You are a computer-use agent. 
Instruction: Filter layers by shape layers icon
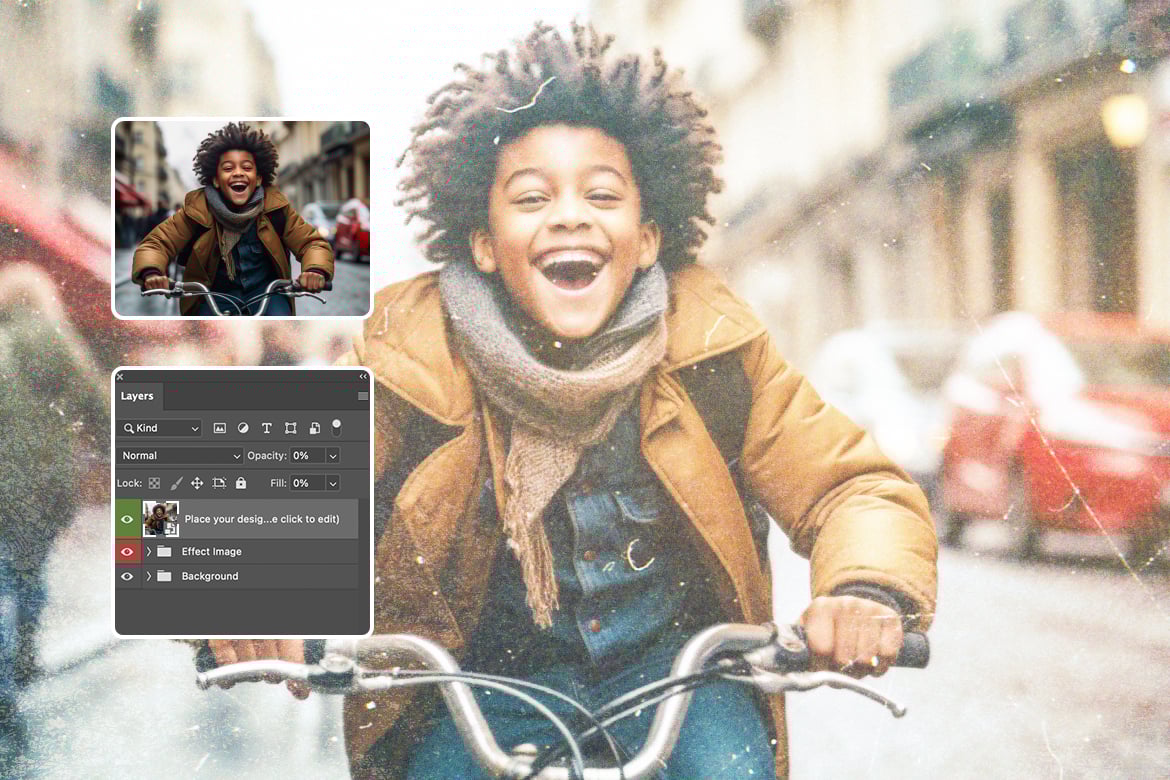290,428
